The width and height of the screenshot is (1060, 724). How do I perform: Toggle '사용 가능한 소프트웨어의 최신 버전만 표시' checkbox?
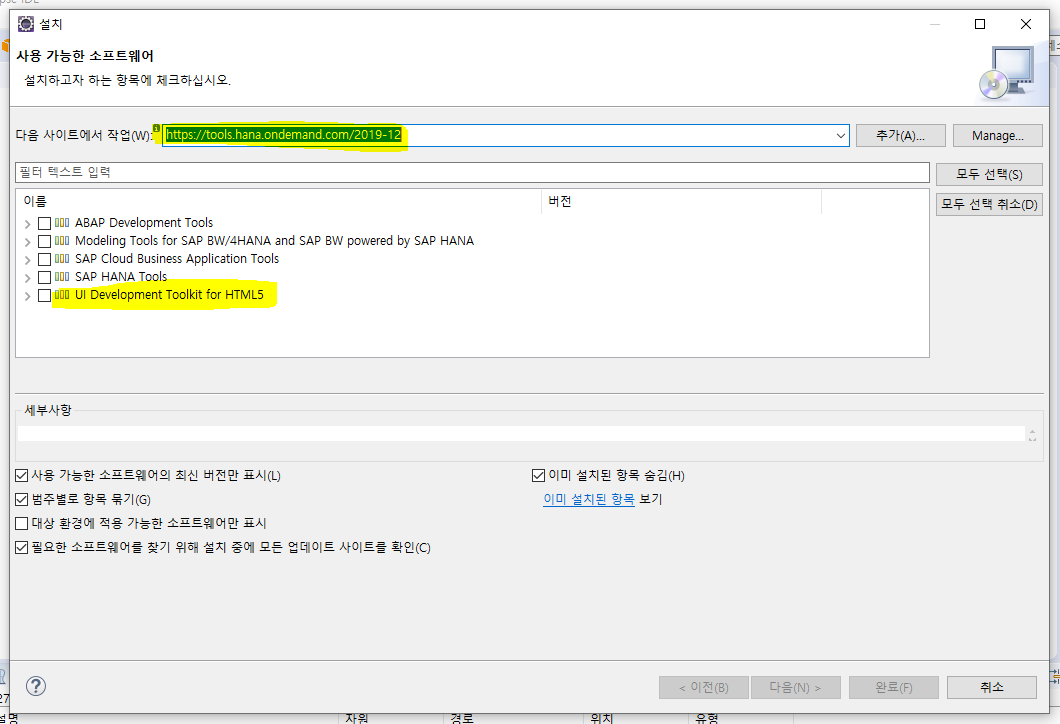click(22, 476)
